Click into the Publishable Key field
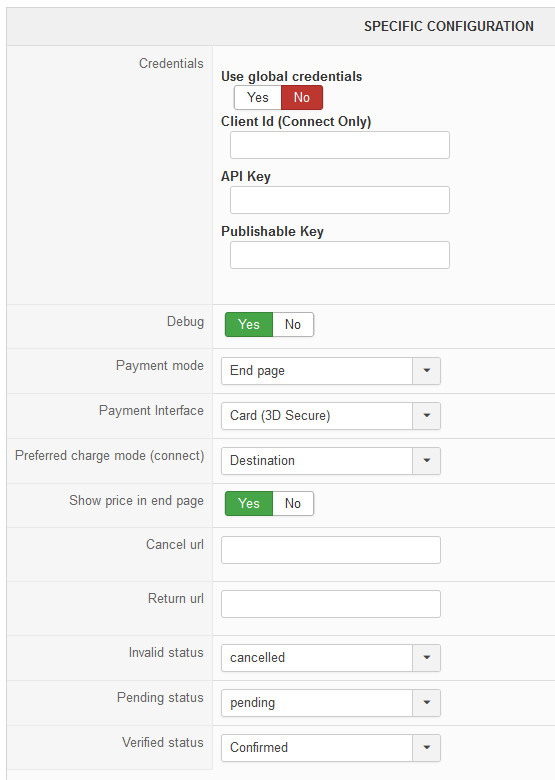 tap(340, 255)
